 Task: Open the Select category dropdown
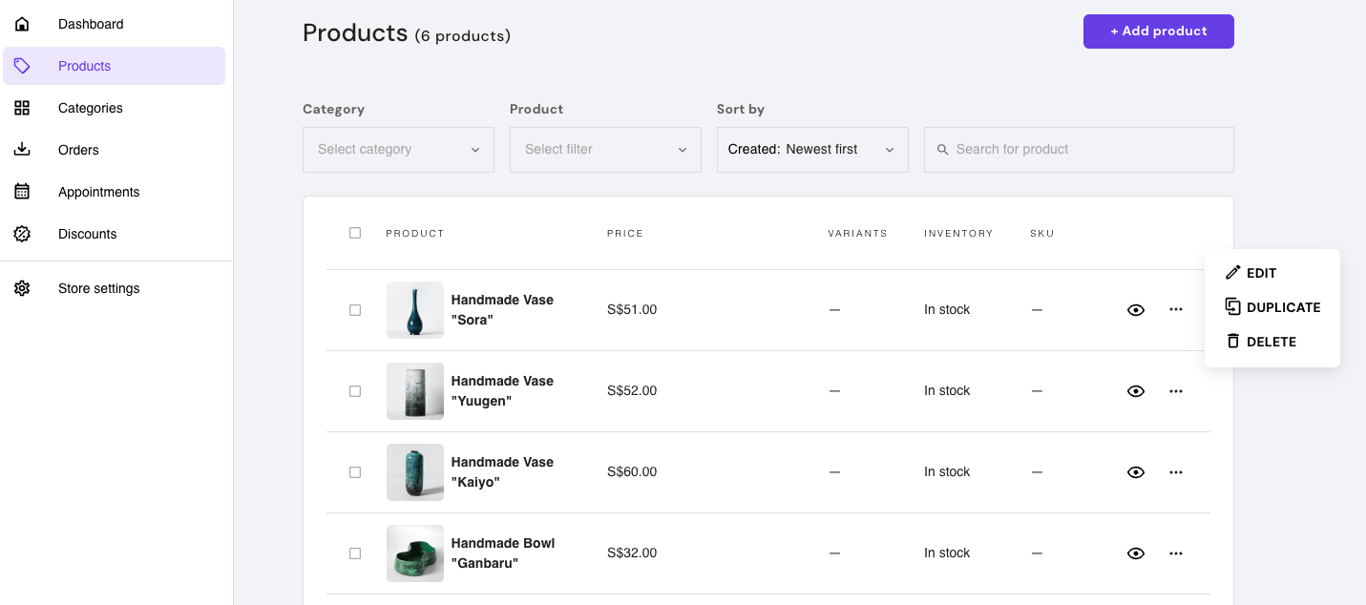[x=398, y=149]
